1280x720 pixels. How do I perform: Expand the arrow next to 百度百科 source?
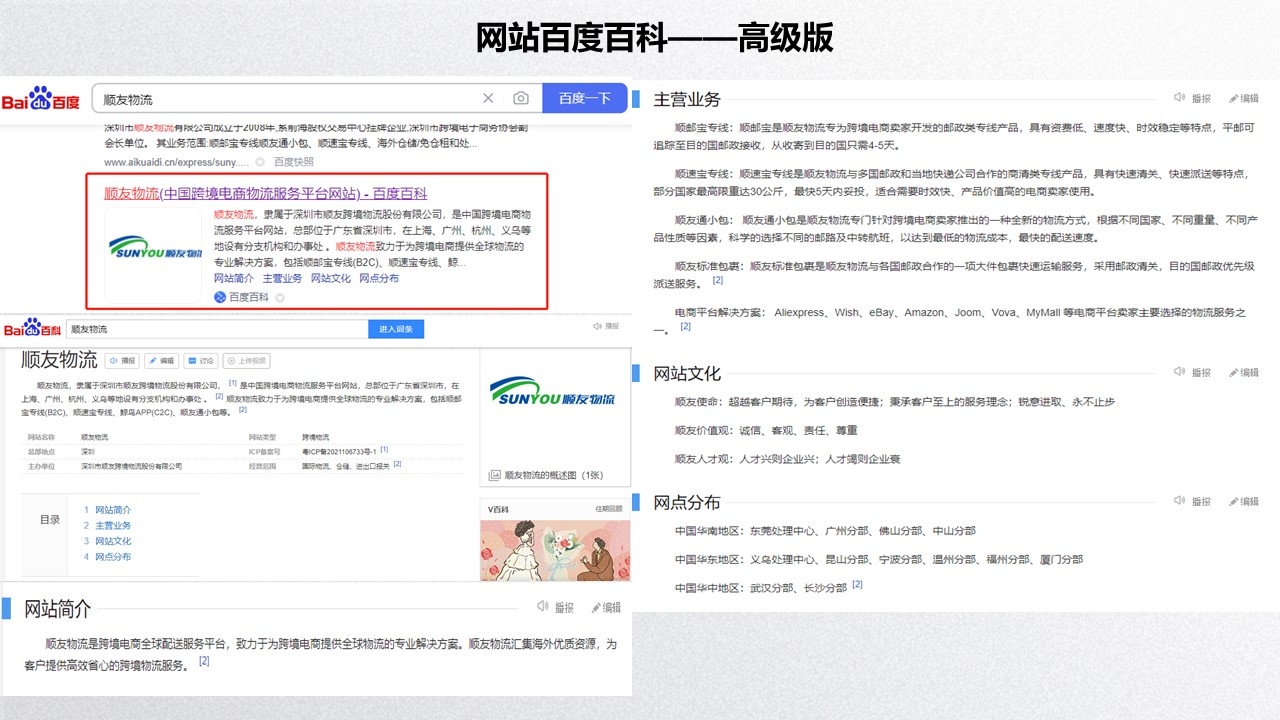click(x=280, y=298)
